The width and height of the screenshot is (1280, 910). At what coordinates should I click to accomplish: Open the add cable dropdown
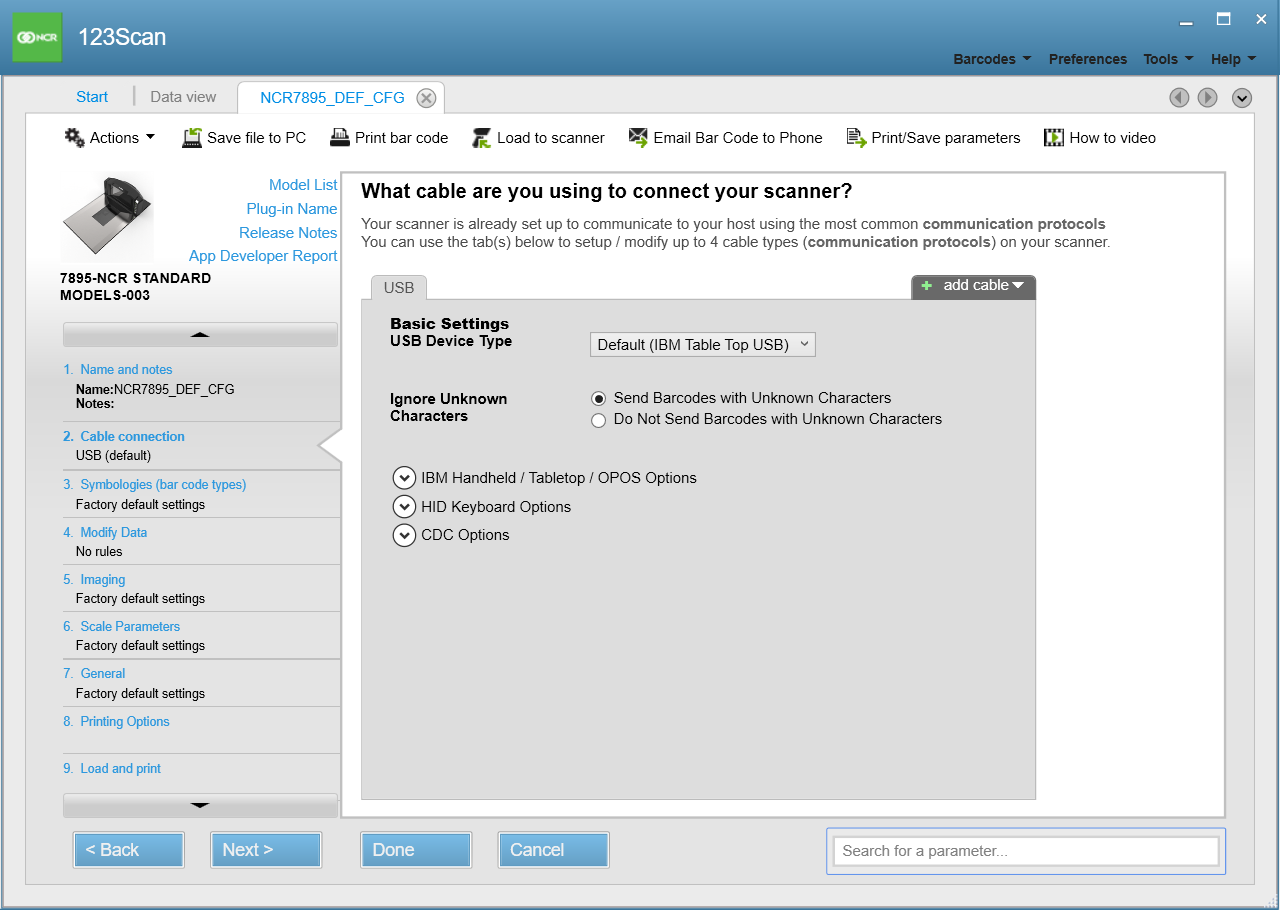[x=974, y=286]
